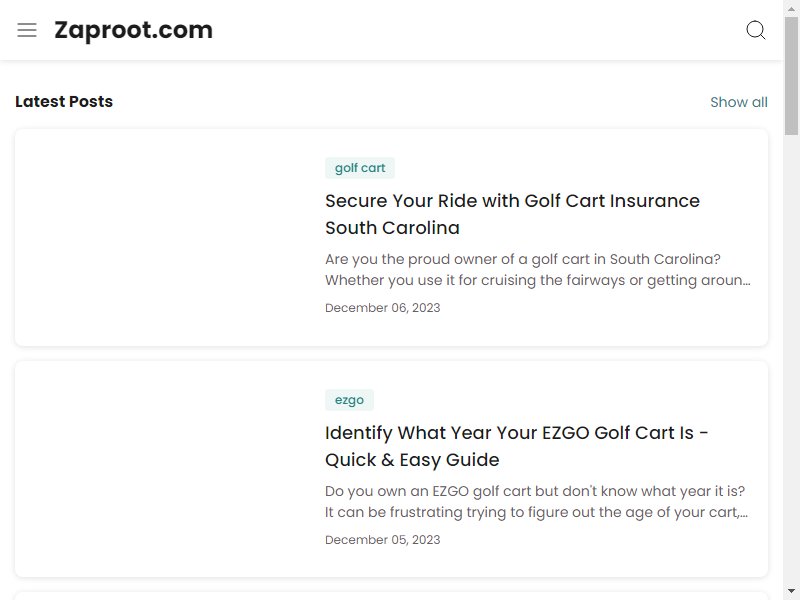This screenshot has height=600, width=800.
Task: Click the EZGO guide post thumbnail
Action: point(163,469)
